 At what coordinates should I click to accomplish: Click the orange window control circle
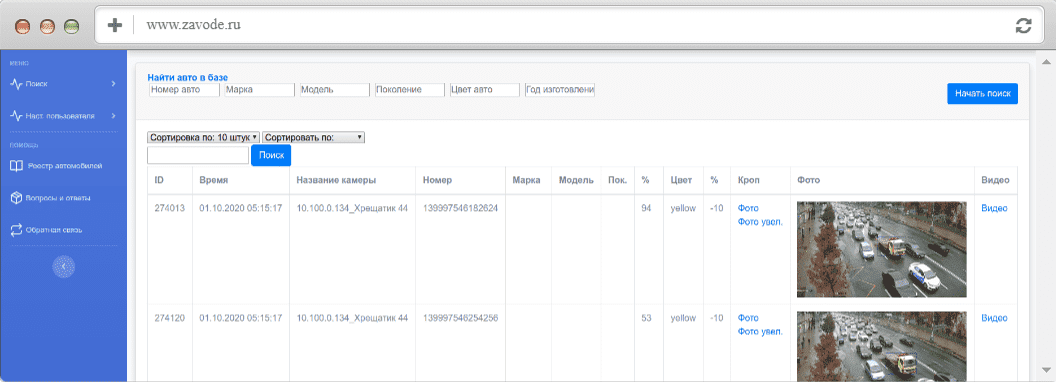pyautogui.click(x=47, y=27)
